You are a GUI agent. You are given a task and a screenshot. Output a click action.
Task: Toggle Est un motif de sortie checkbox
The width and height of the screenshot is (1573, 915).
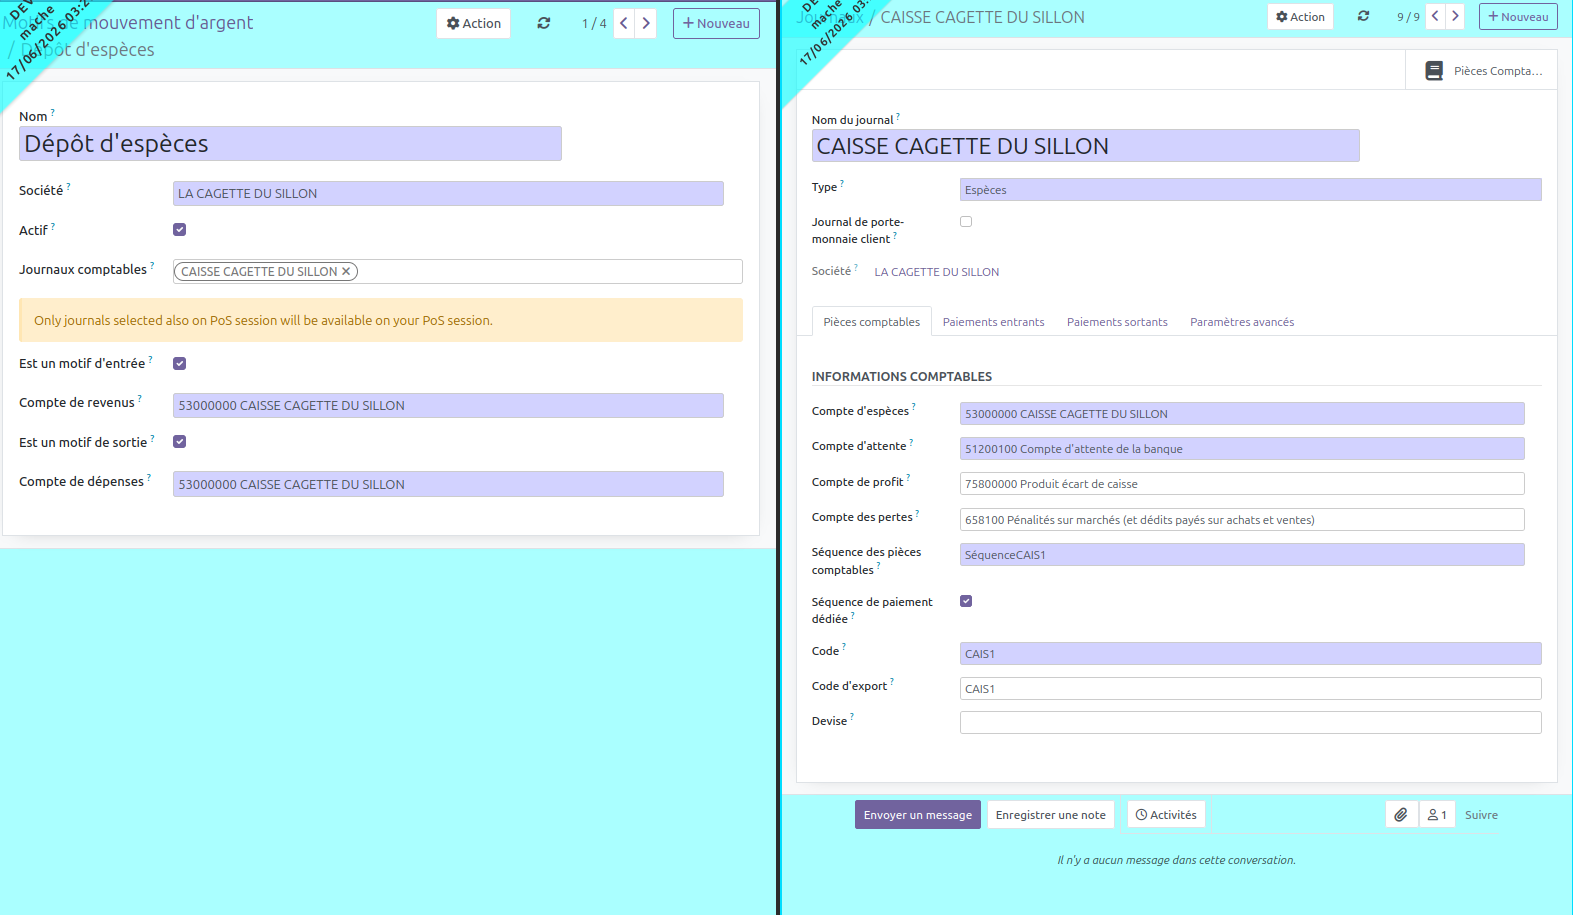[x=180, y=441]
